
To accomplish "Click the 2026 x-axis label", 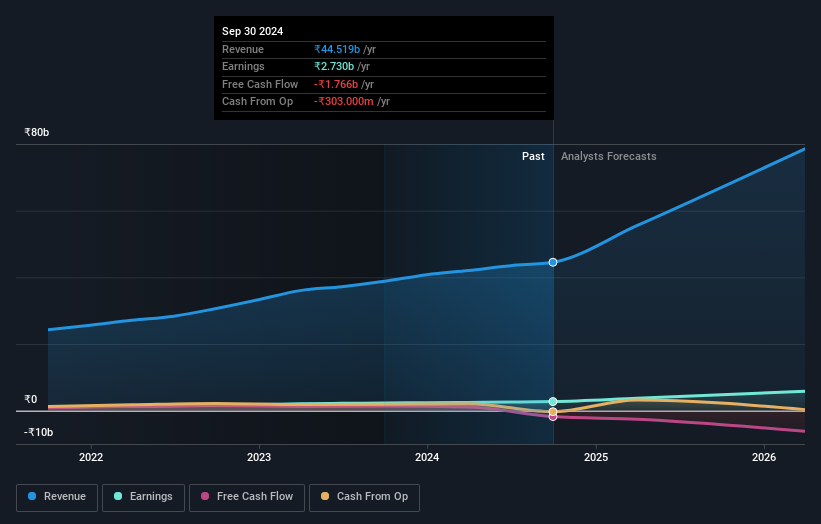I will coord(764,457).
